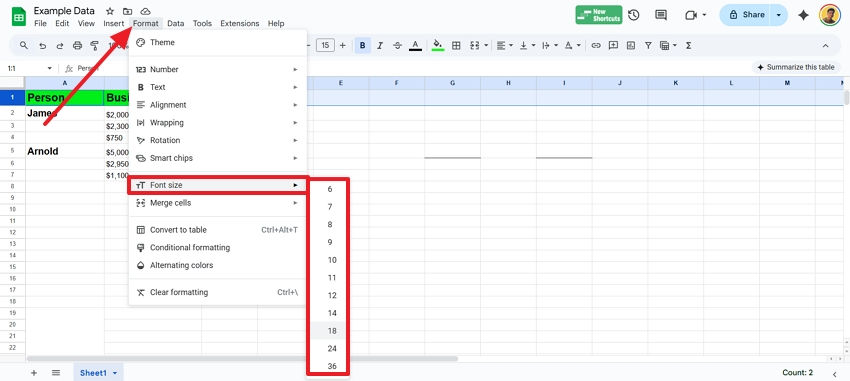Viewport: 850px width, 381px height.
Task: Expand merge type dropdown arrow in toolbar
Action: pyautogui.click(x=486, y=46)
